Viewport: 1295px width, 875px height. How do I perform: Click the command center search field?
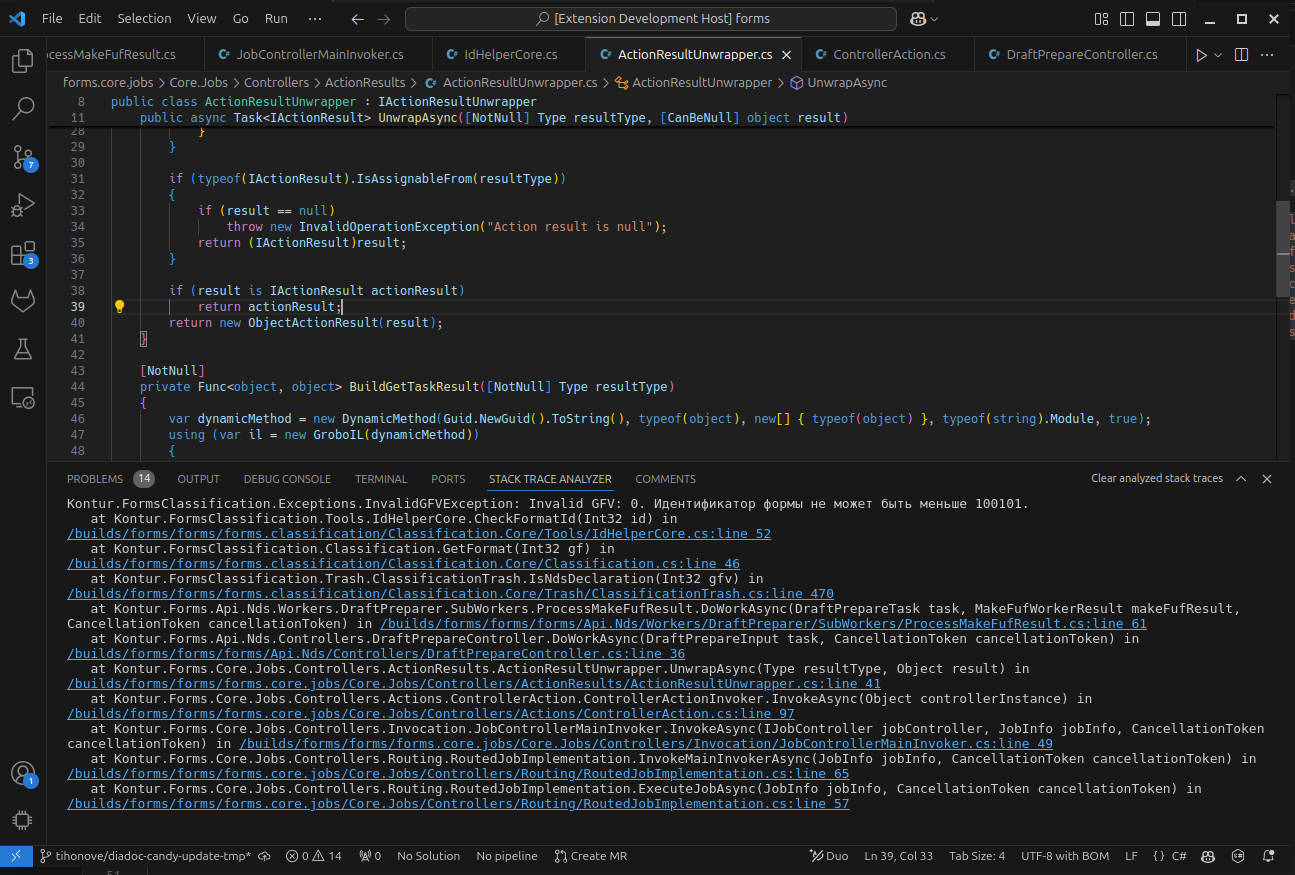point(650,18)
